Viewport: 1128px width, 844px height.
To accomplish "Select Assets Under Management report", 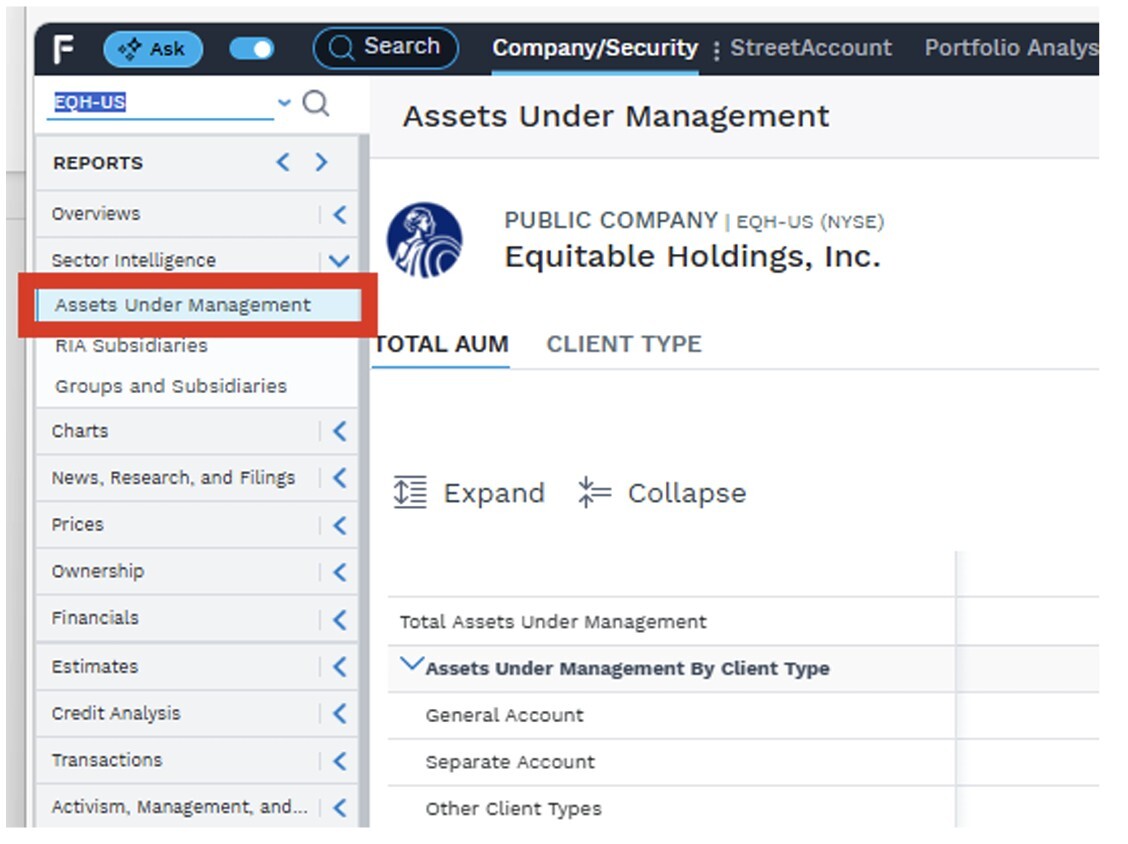I will point(198,305).
